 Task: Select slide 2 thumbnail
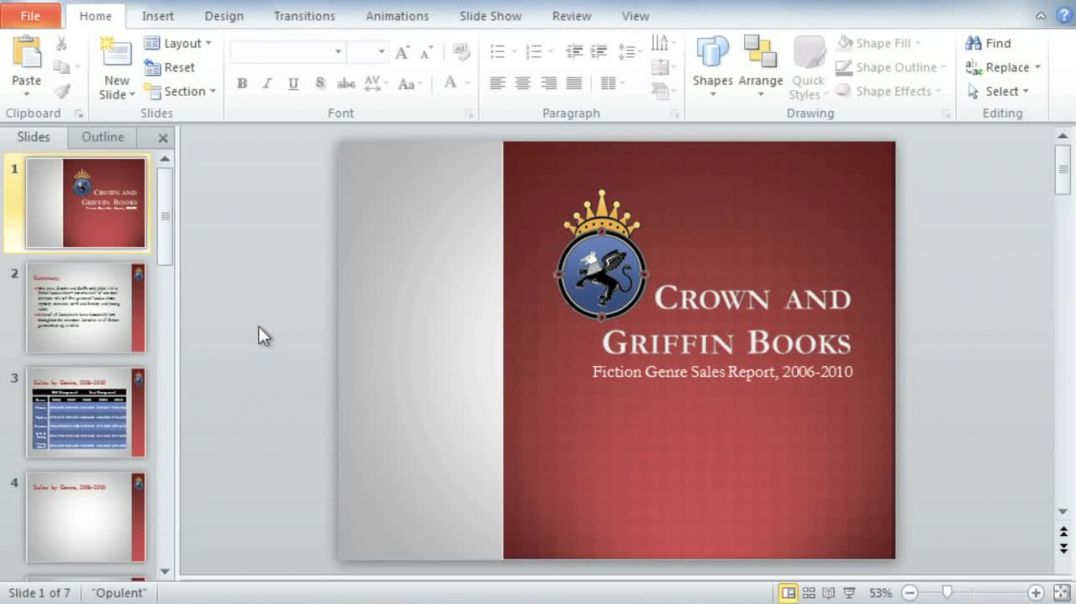tap(86, 308)
